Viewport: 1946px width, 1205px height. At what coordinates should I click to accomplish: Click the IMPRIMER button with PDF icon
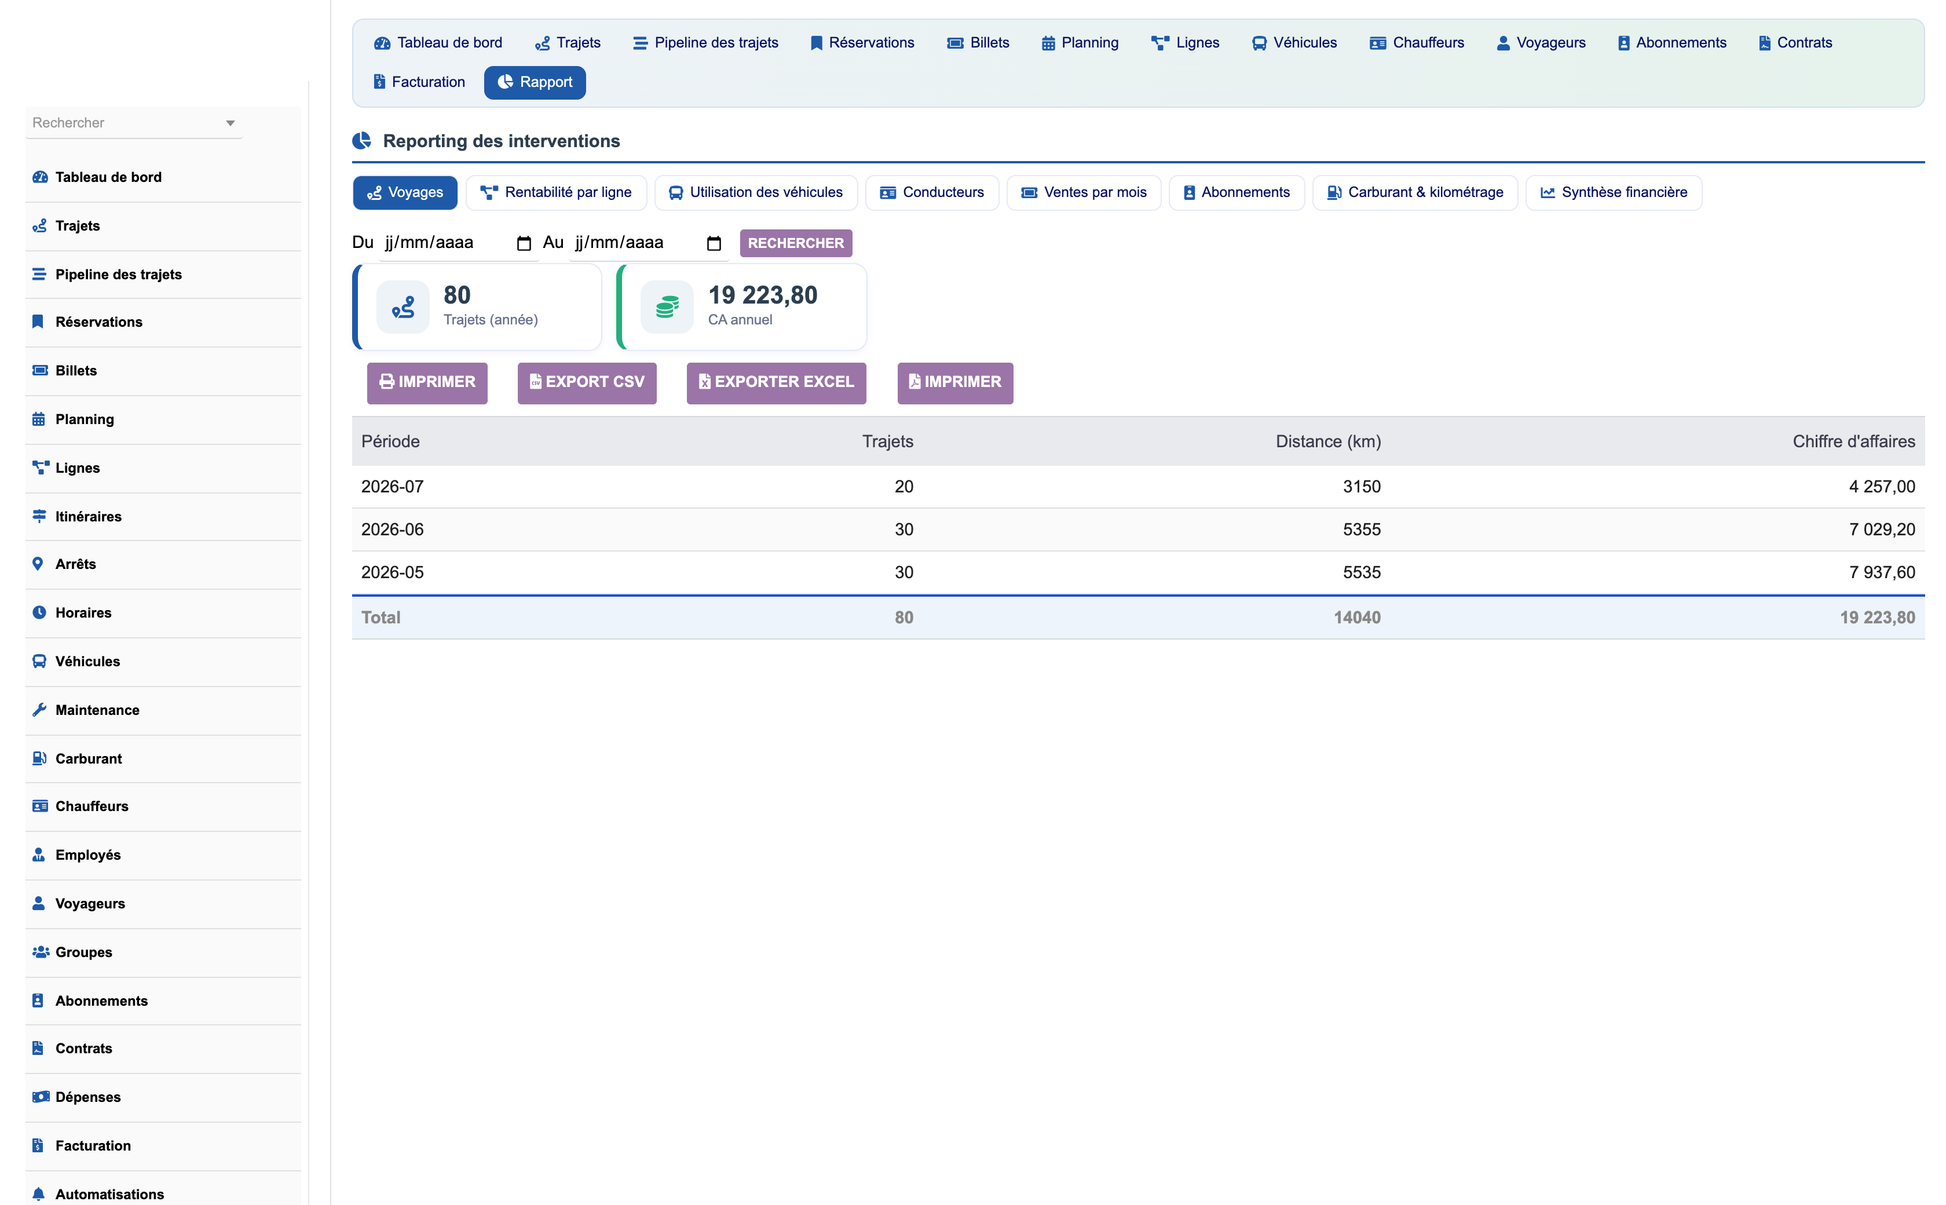pyautogui.click(x=955, y=383)
